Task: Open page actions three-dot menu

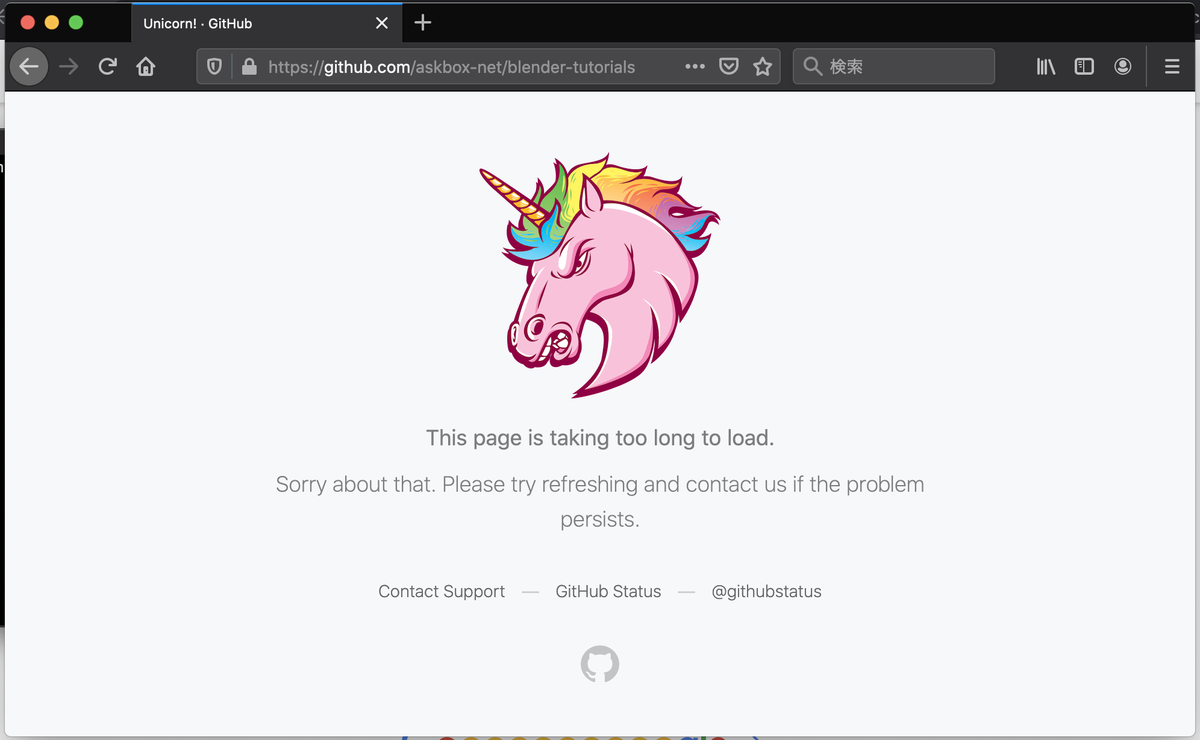Action: tap(695, 67)
